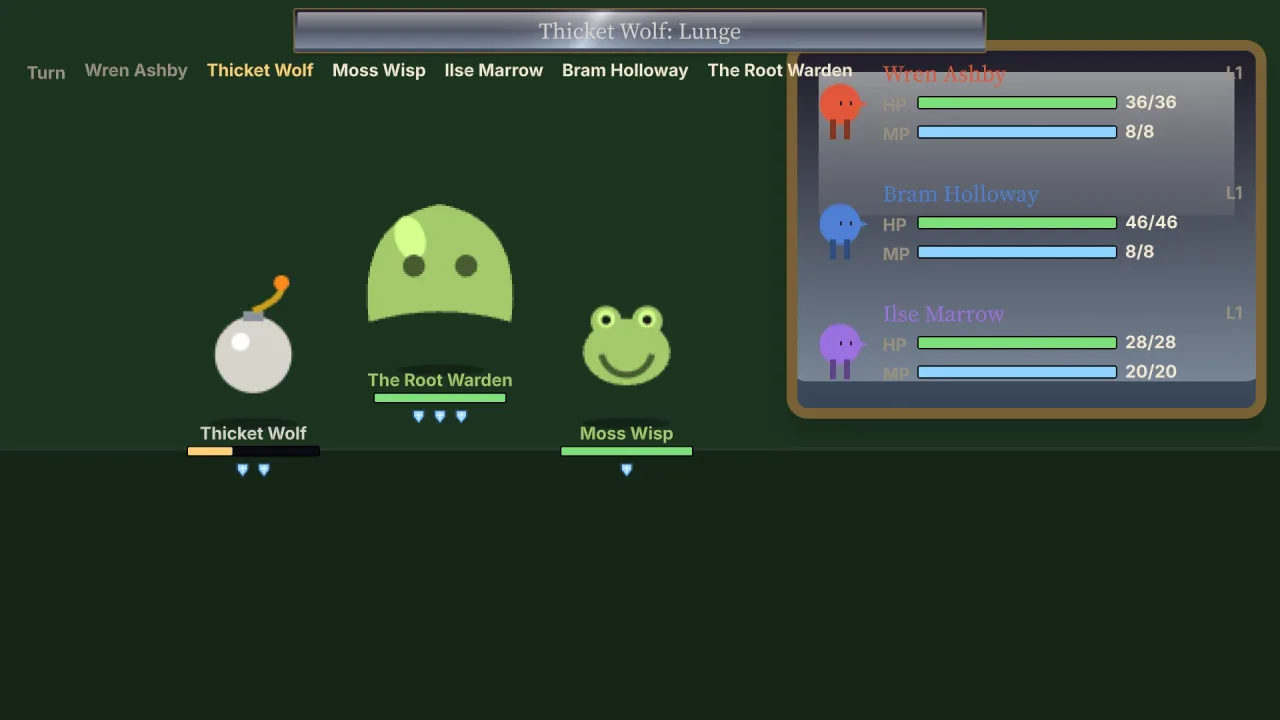1280x720 pixels.
Task: Click Ilse Marrow's purple character portrait
Action: pyautogui.click(x=840, y=351)
